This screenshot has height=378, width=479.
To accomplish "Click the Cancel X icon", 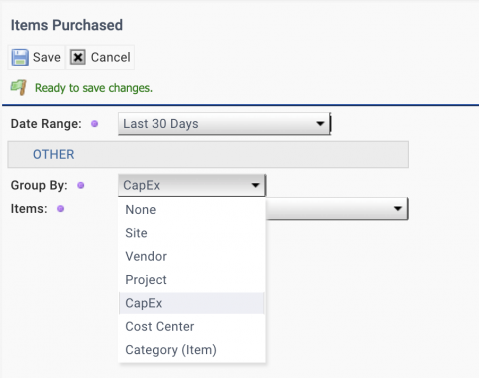I will 78,57.
